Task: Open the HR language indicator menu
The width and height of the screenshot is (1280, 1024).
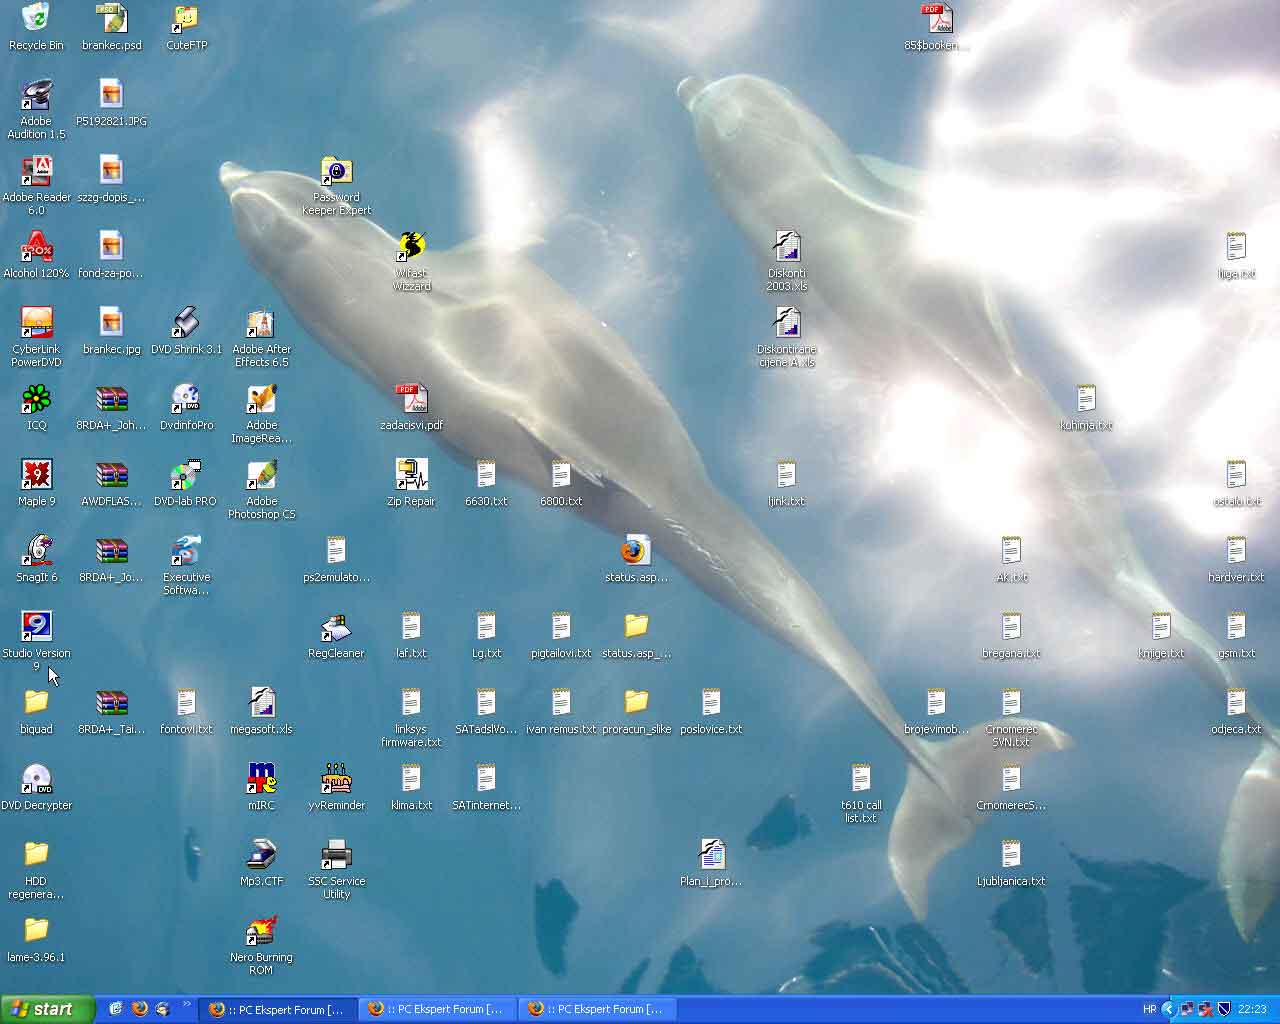Action: [x=1149, y=1009]
